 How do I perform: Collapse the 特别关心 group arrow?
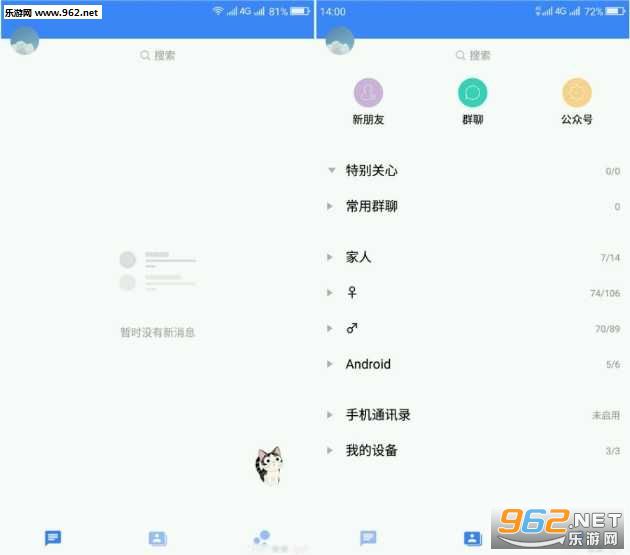click(331, 170)
